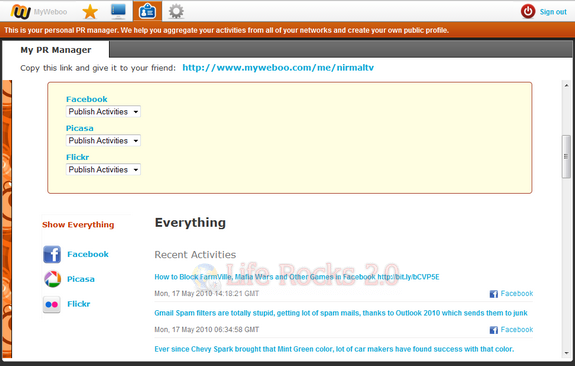Click the Picasa heading in yellow panel
The image size is (575, 366).
click(80, 128)
